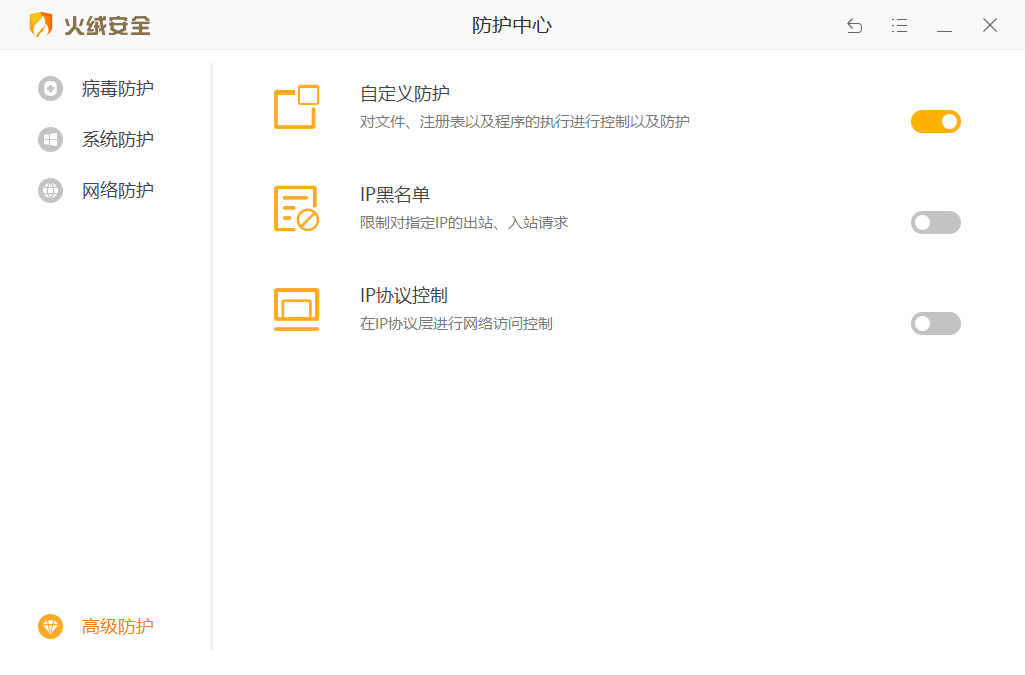Click description 在IP协议层进行网络访问控制
Viewport: 1025px width, 675px height.
[456, 323]
